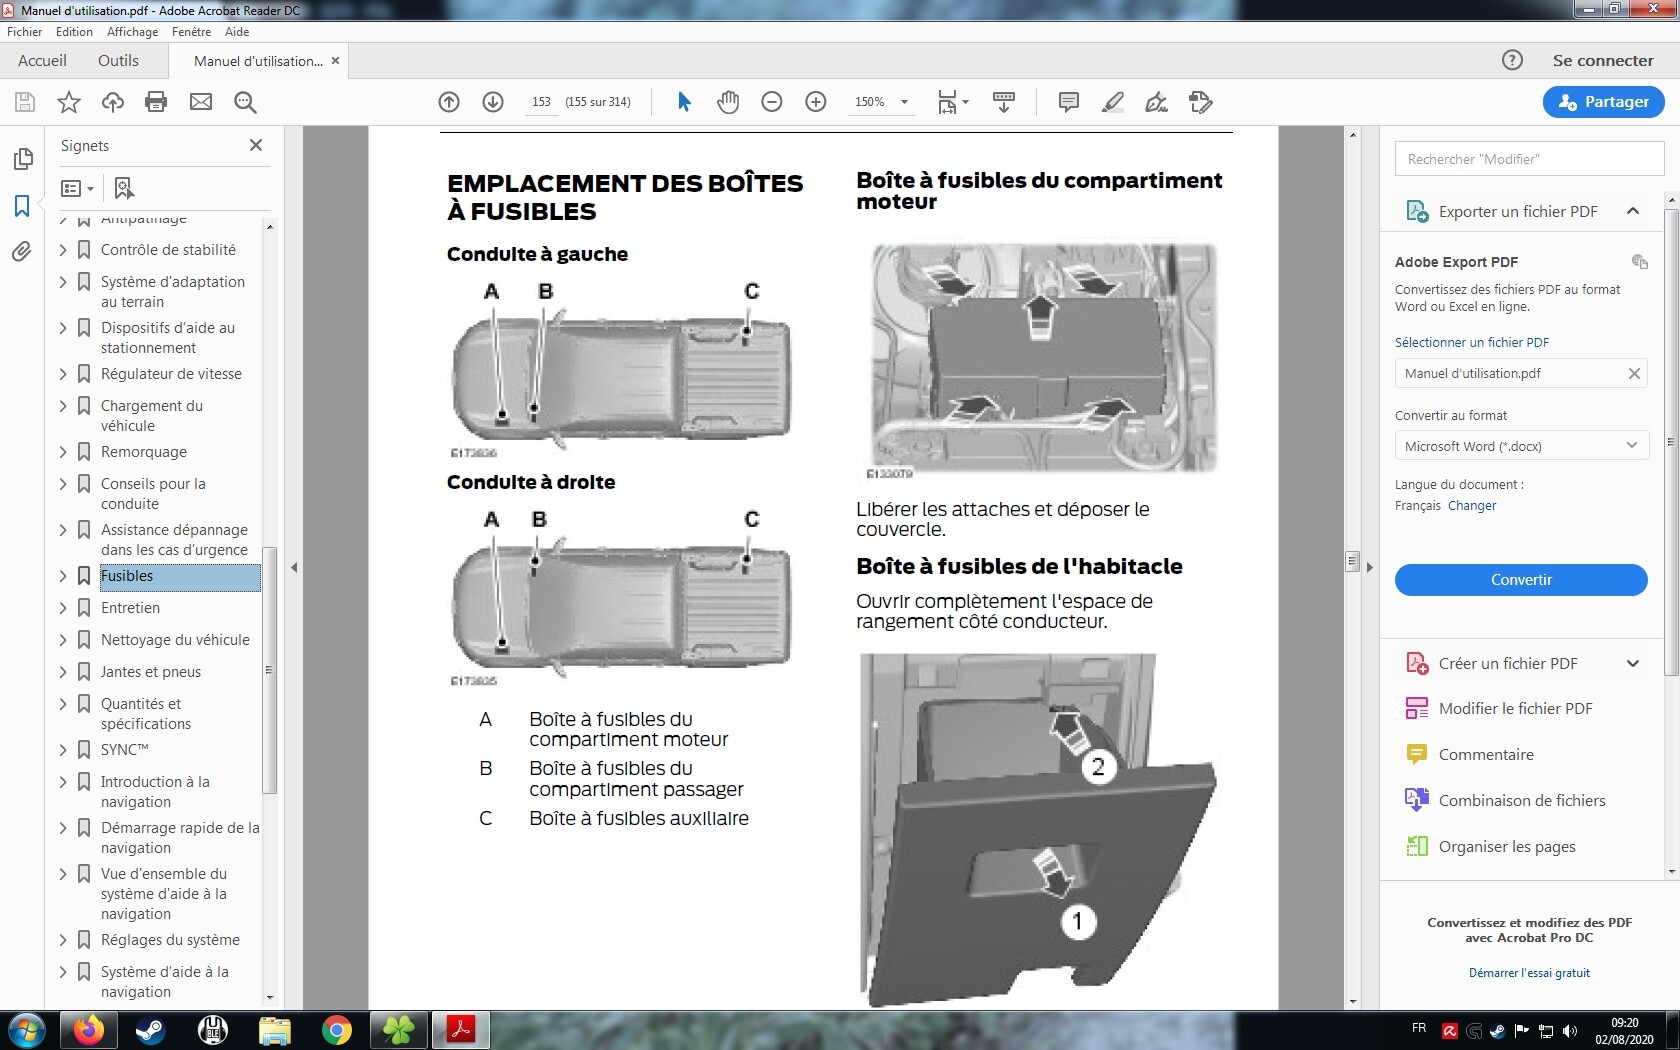The height and width of the screenshot is (1050, 1680).
Task: Click the Partager button
Action: [1603, 102]
